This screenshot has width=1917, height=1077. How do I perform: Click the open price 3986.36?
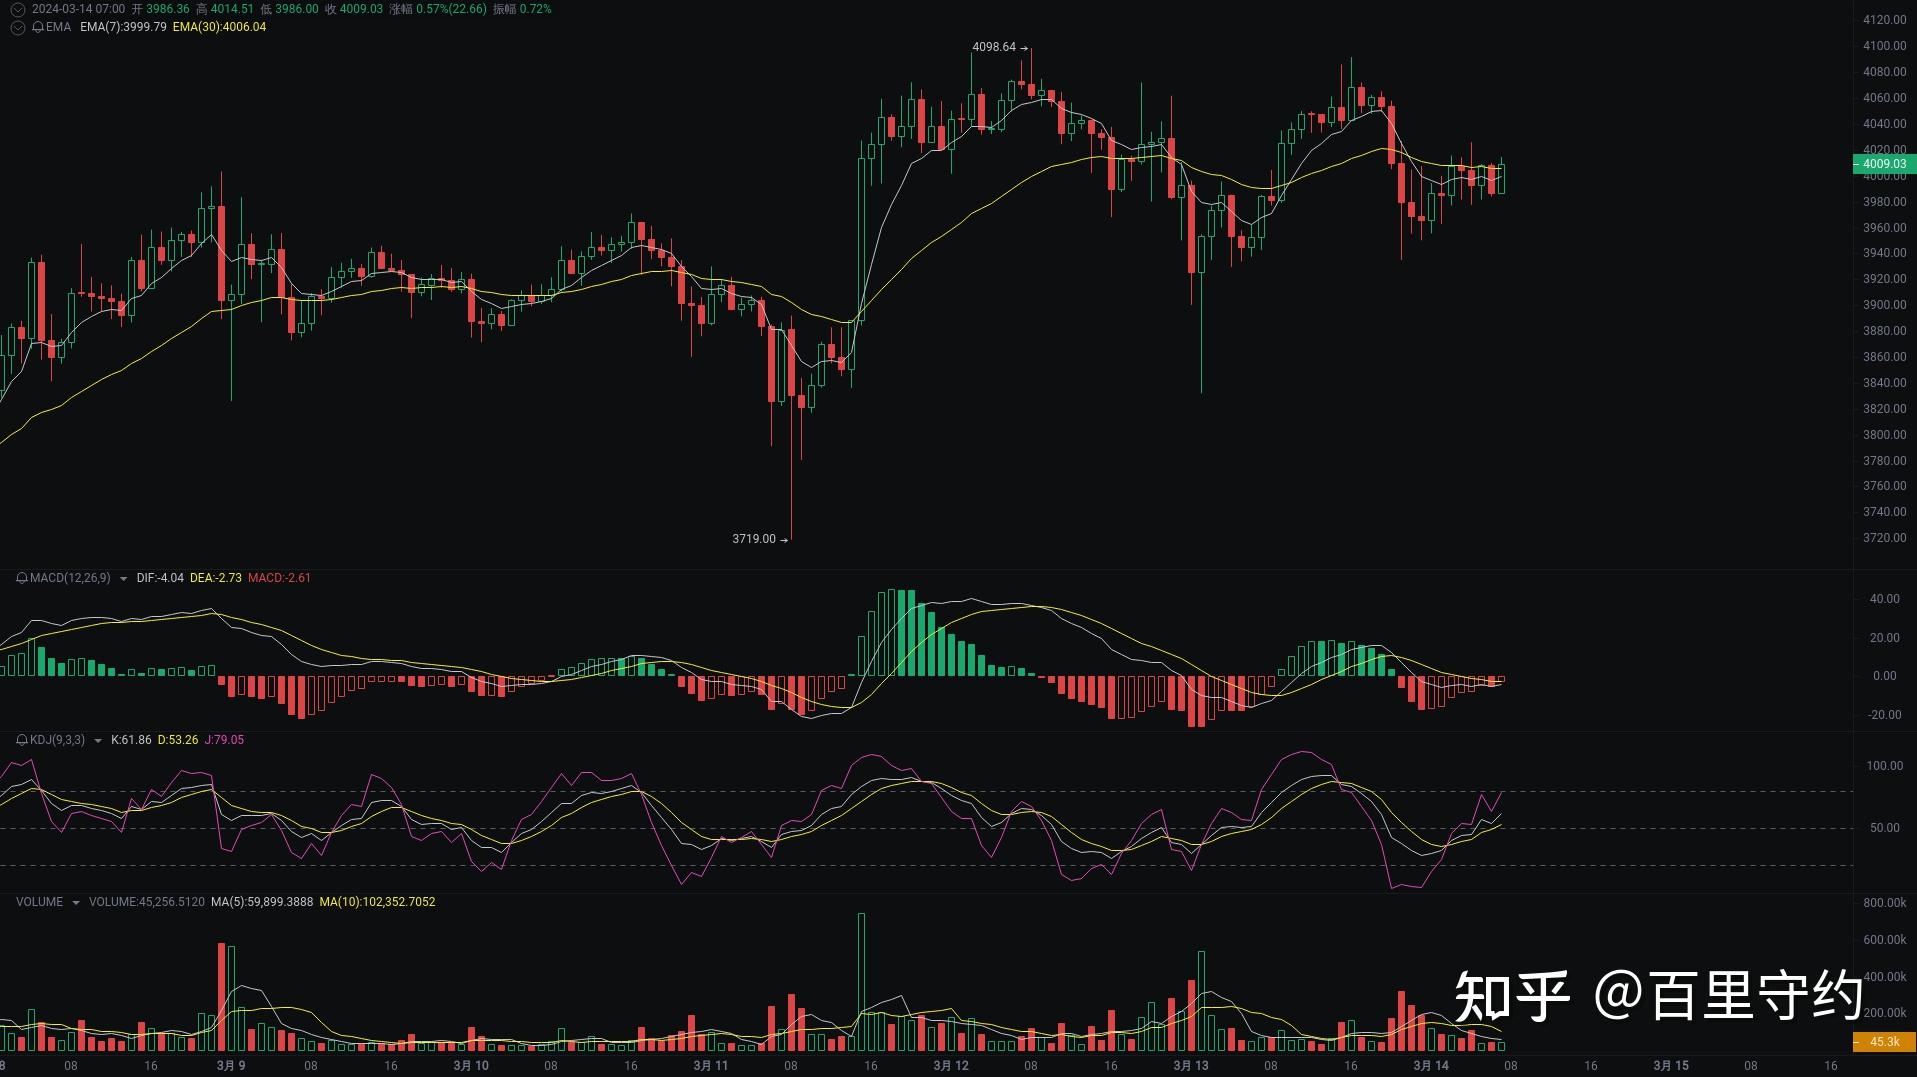(167, 9)
